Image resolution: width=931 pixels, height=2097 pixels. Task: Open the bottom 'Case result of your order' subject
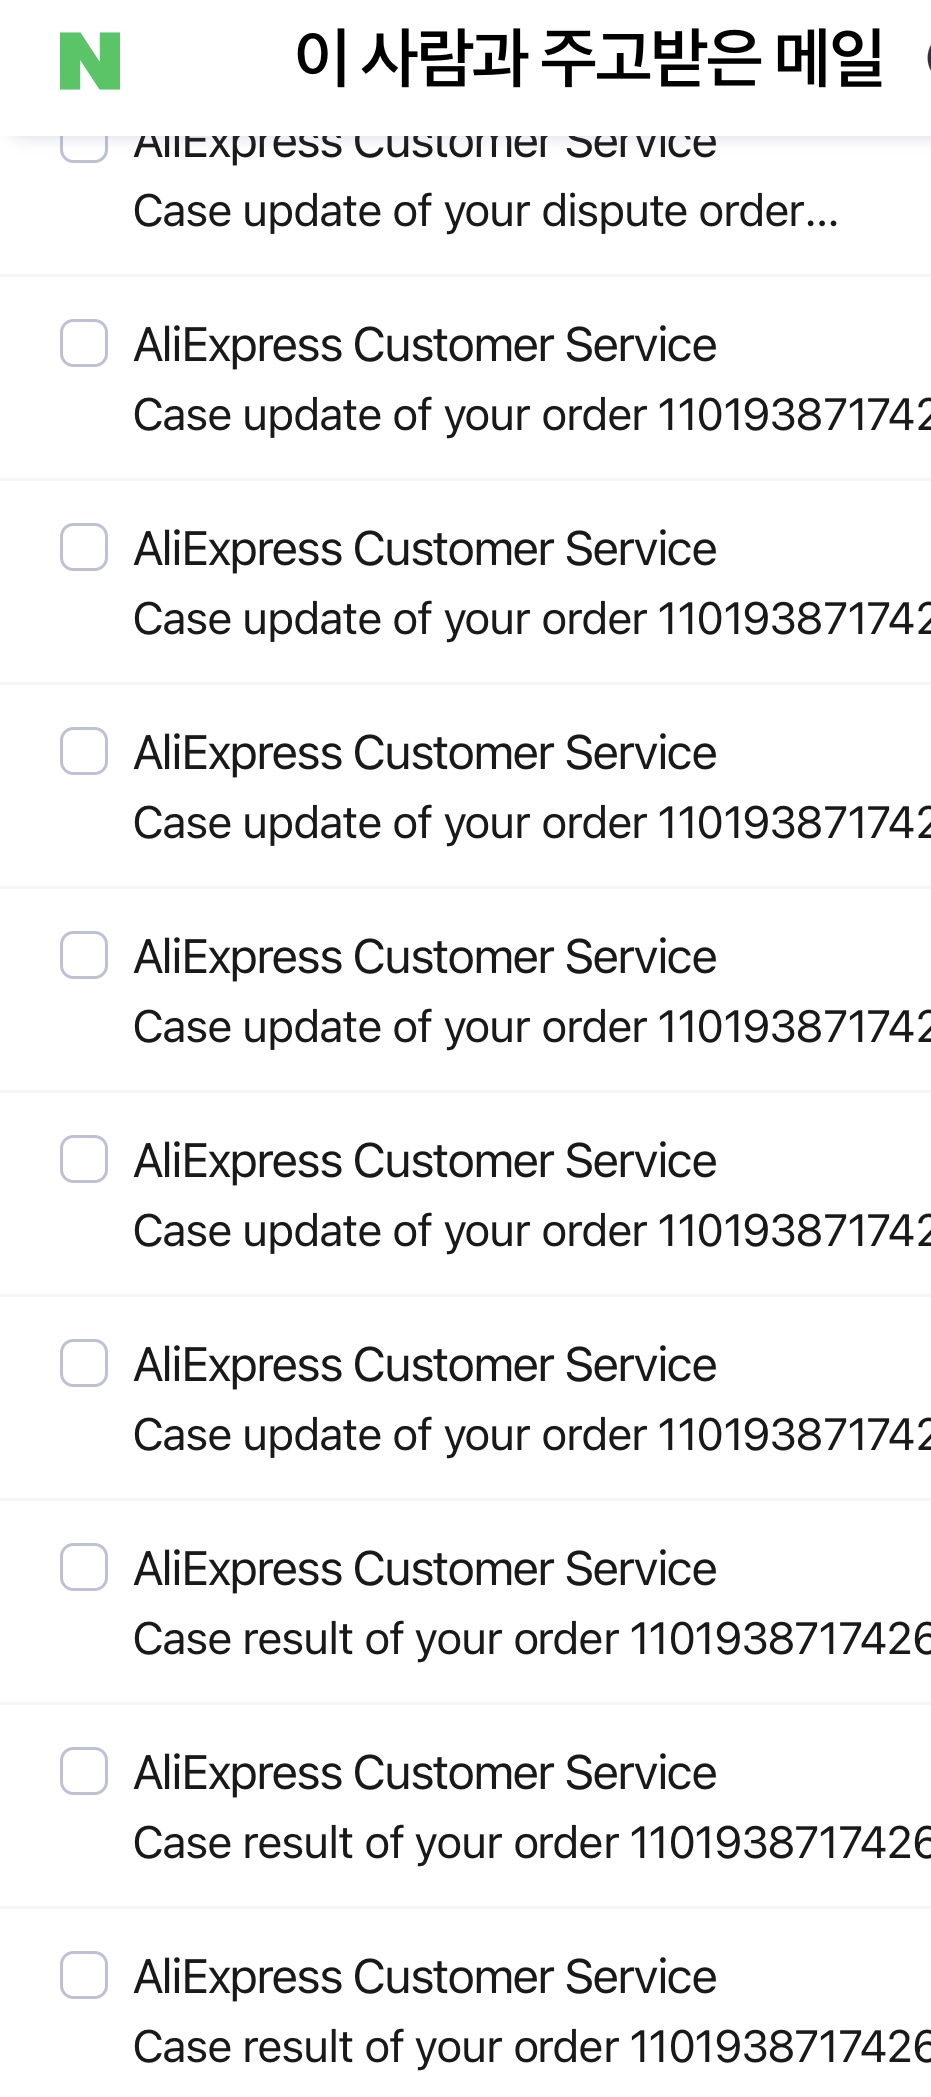[532, 2047]
